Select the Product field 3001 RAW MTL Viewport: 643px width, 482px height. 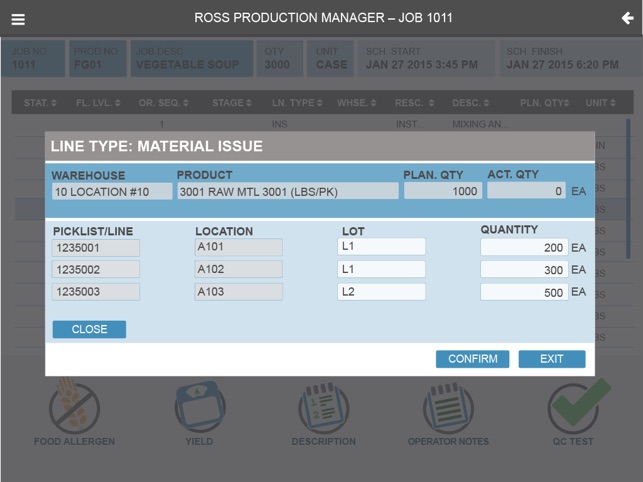tap(288, 192)
